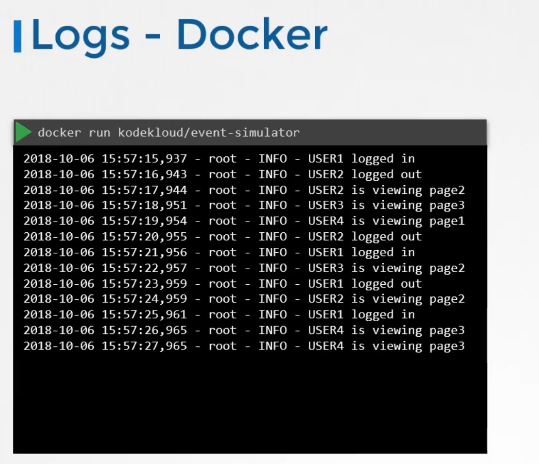
Task: Click the last log line at 15:57:27,965
Action: coord(244,346)
